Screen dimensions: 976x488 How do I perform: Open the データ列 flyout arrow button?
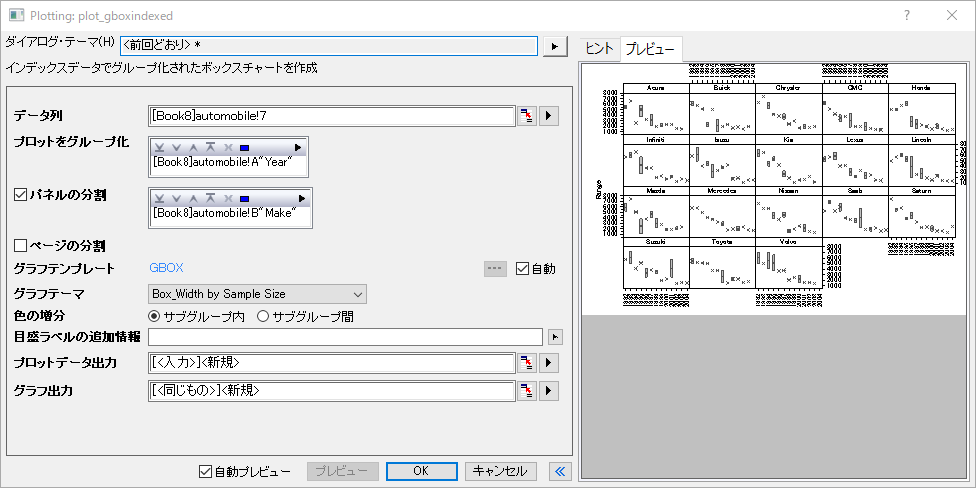549,116
